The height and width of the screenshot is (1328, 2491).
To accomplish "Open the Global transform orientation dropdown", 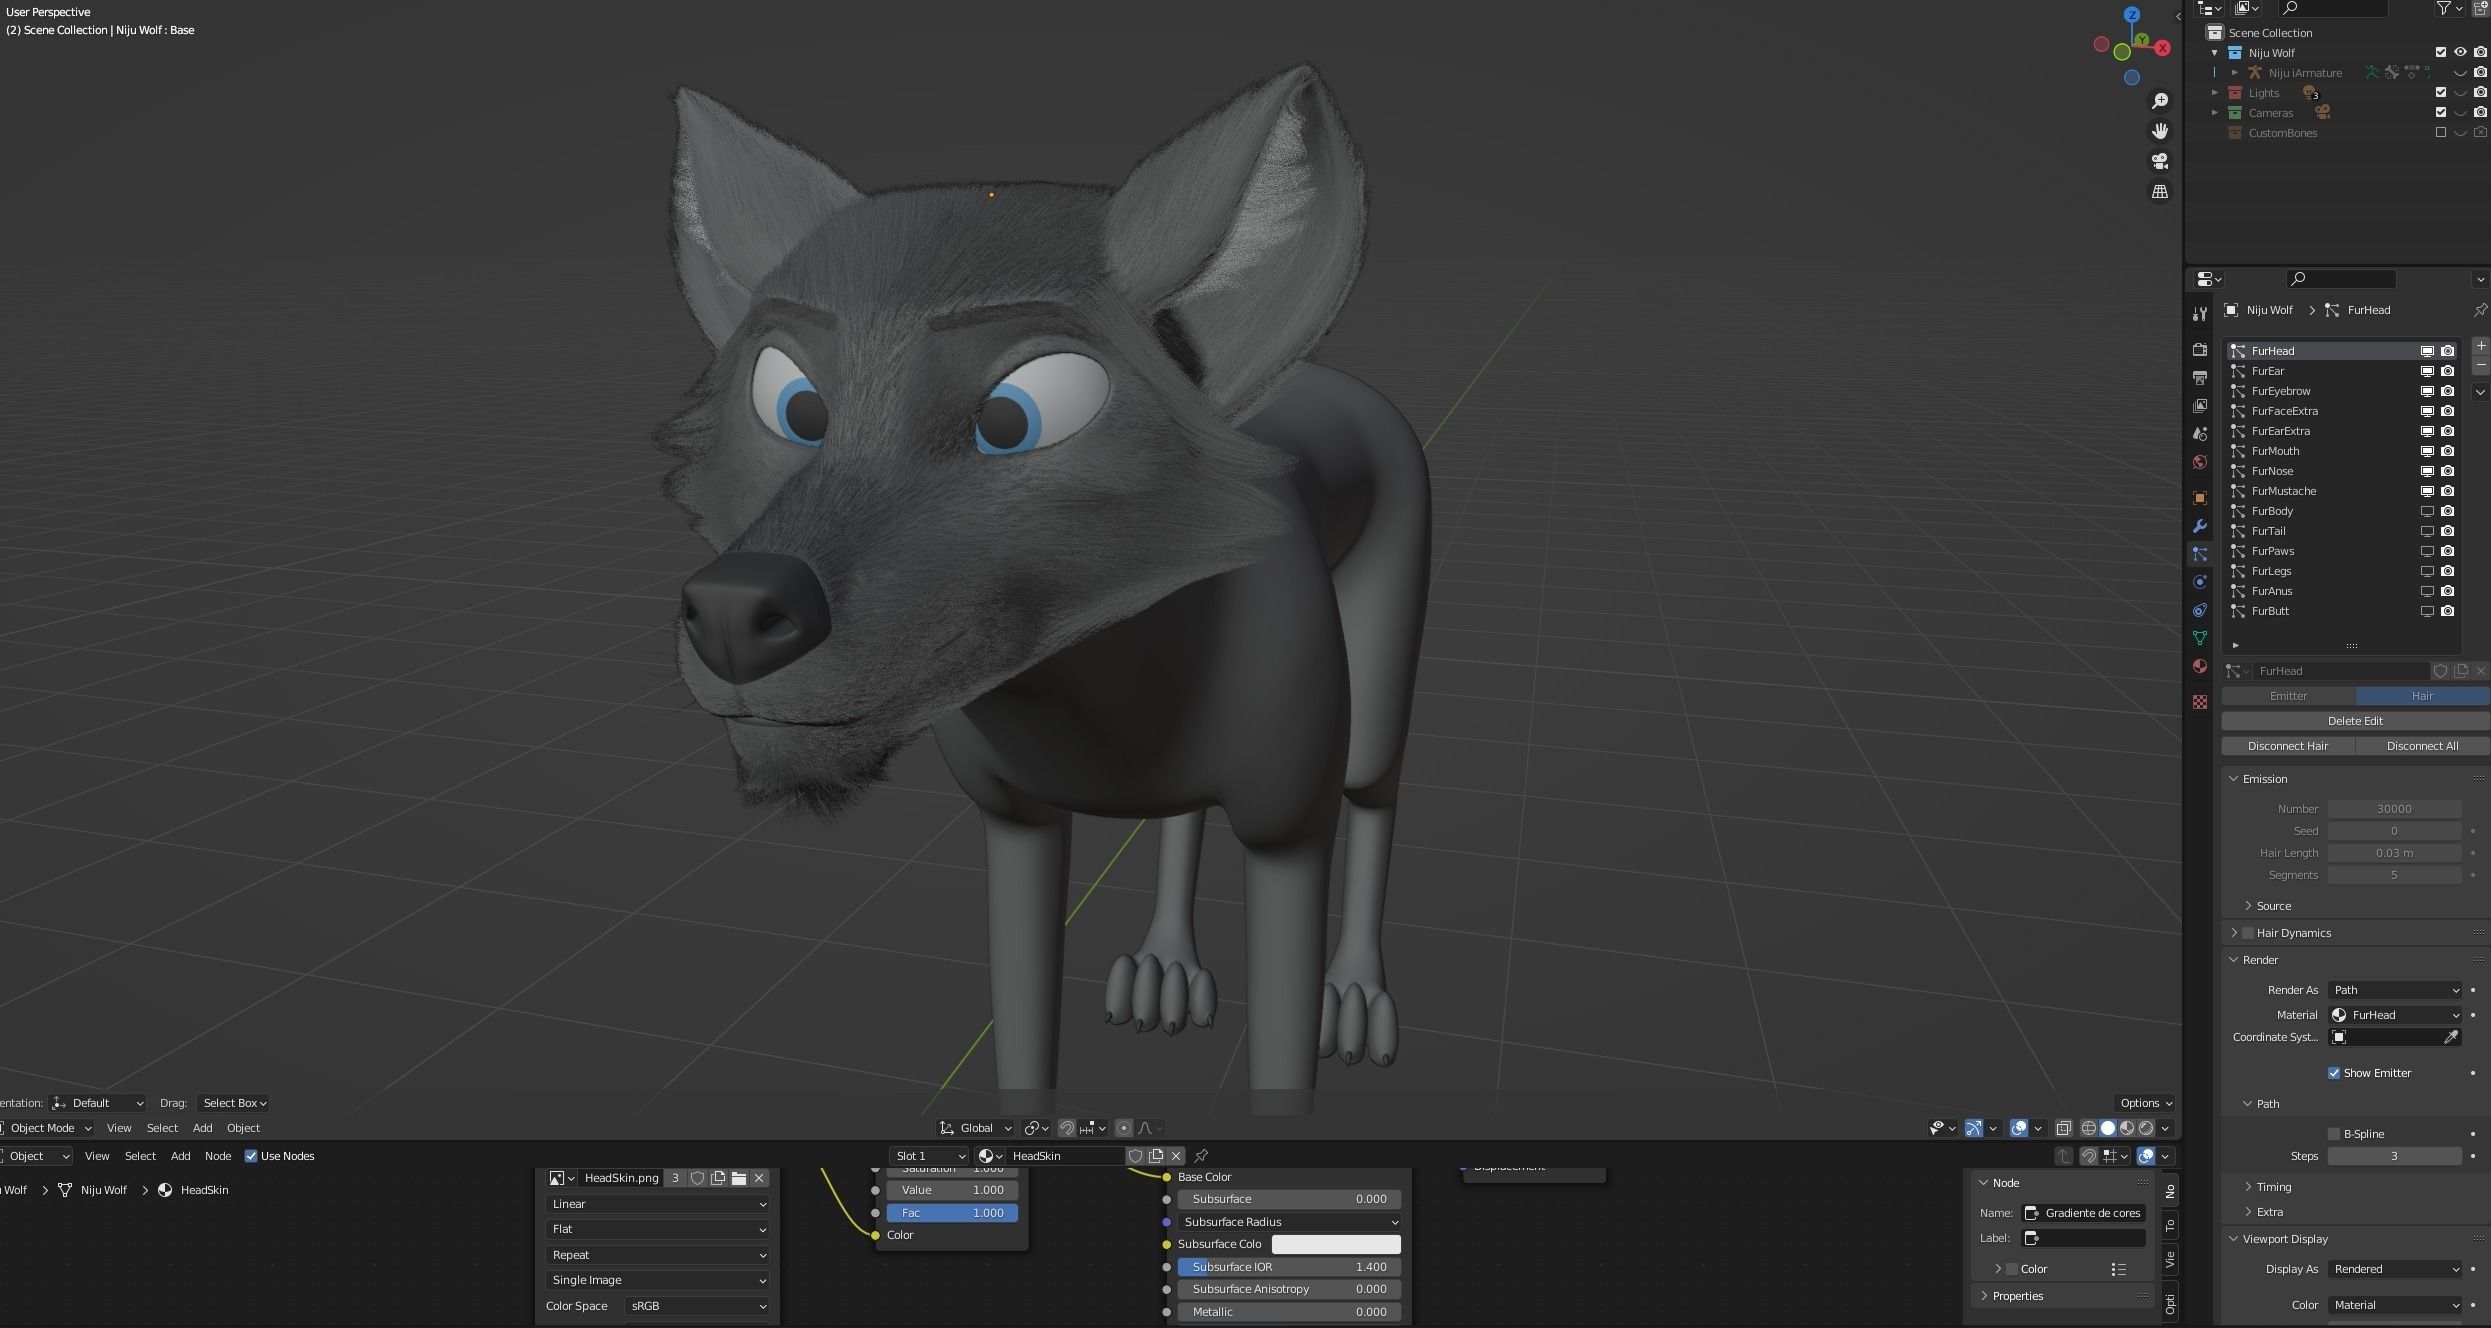I will [x=975, y=1128].
